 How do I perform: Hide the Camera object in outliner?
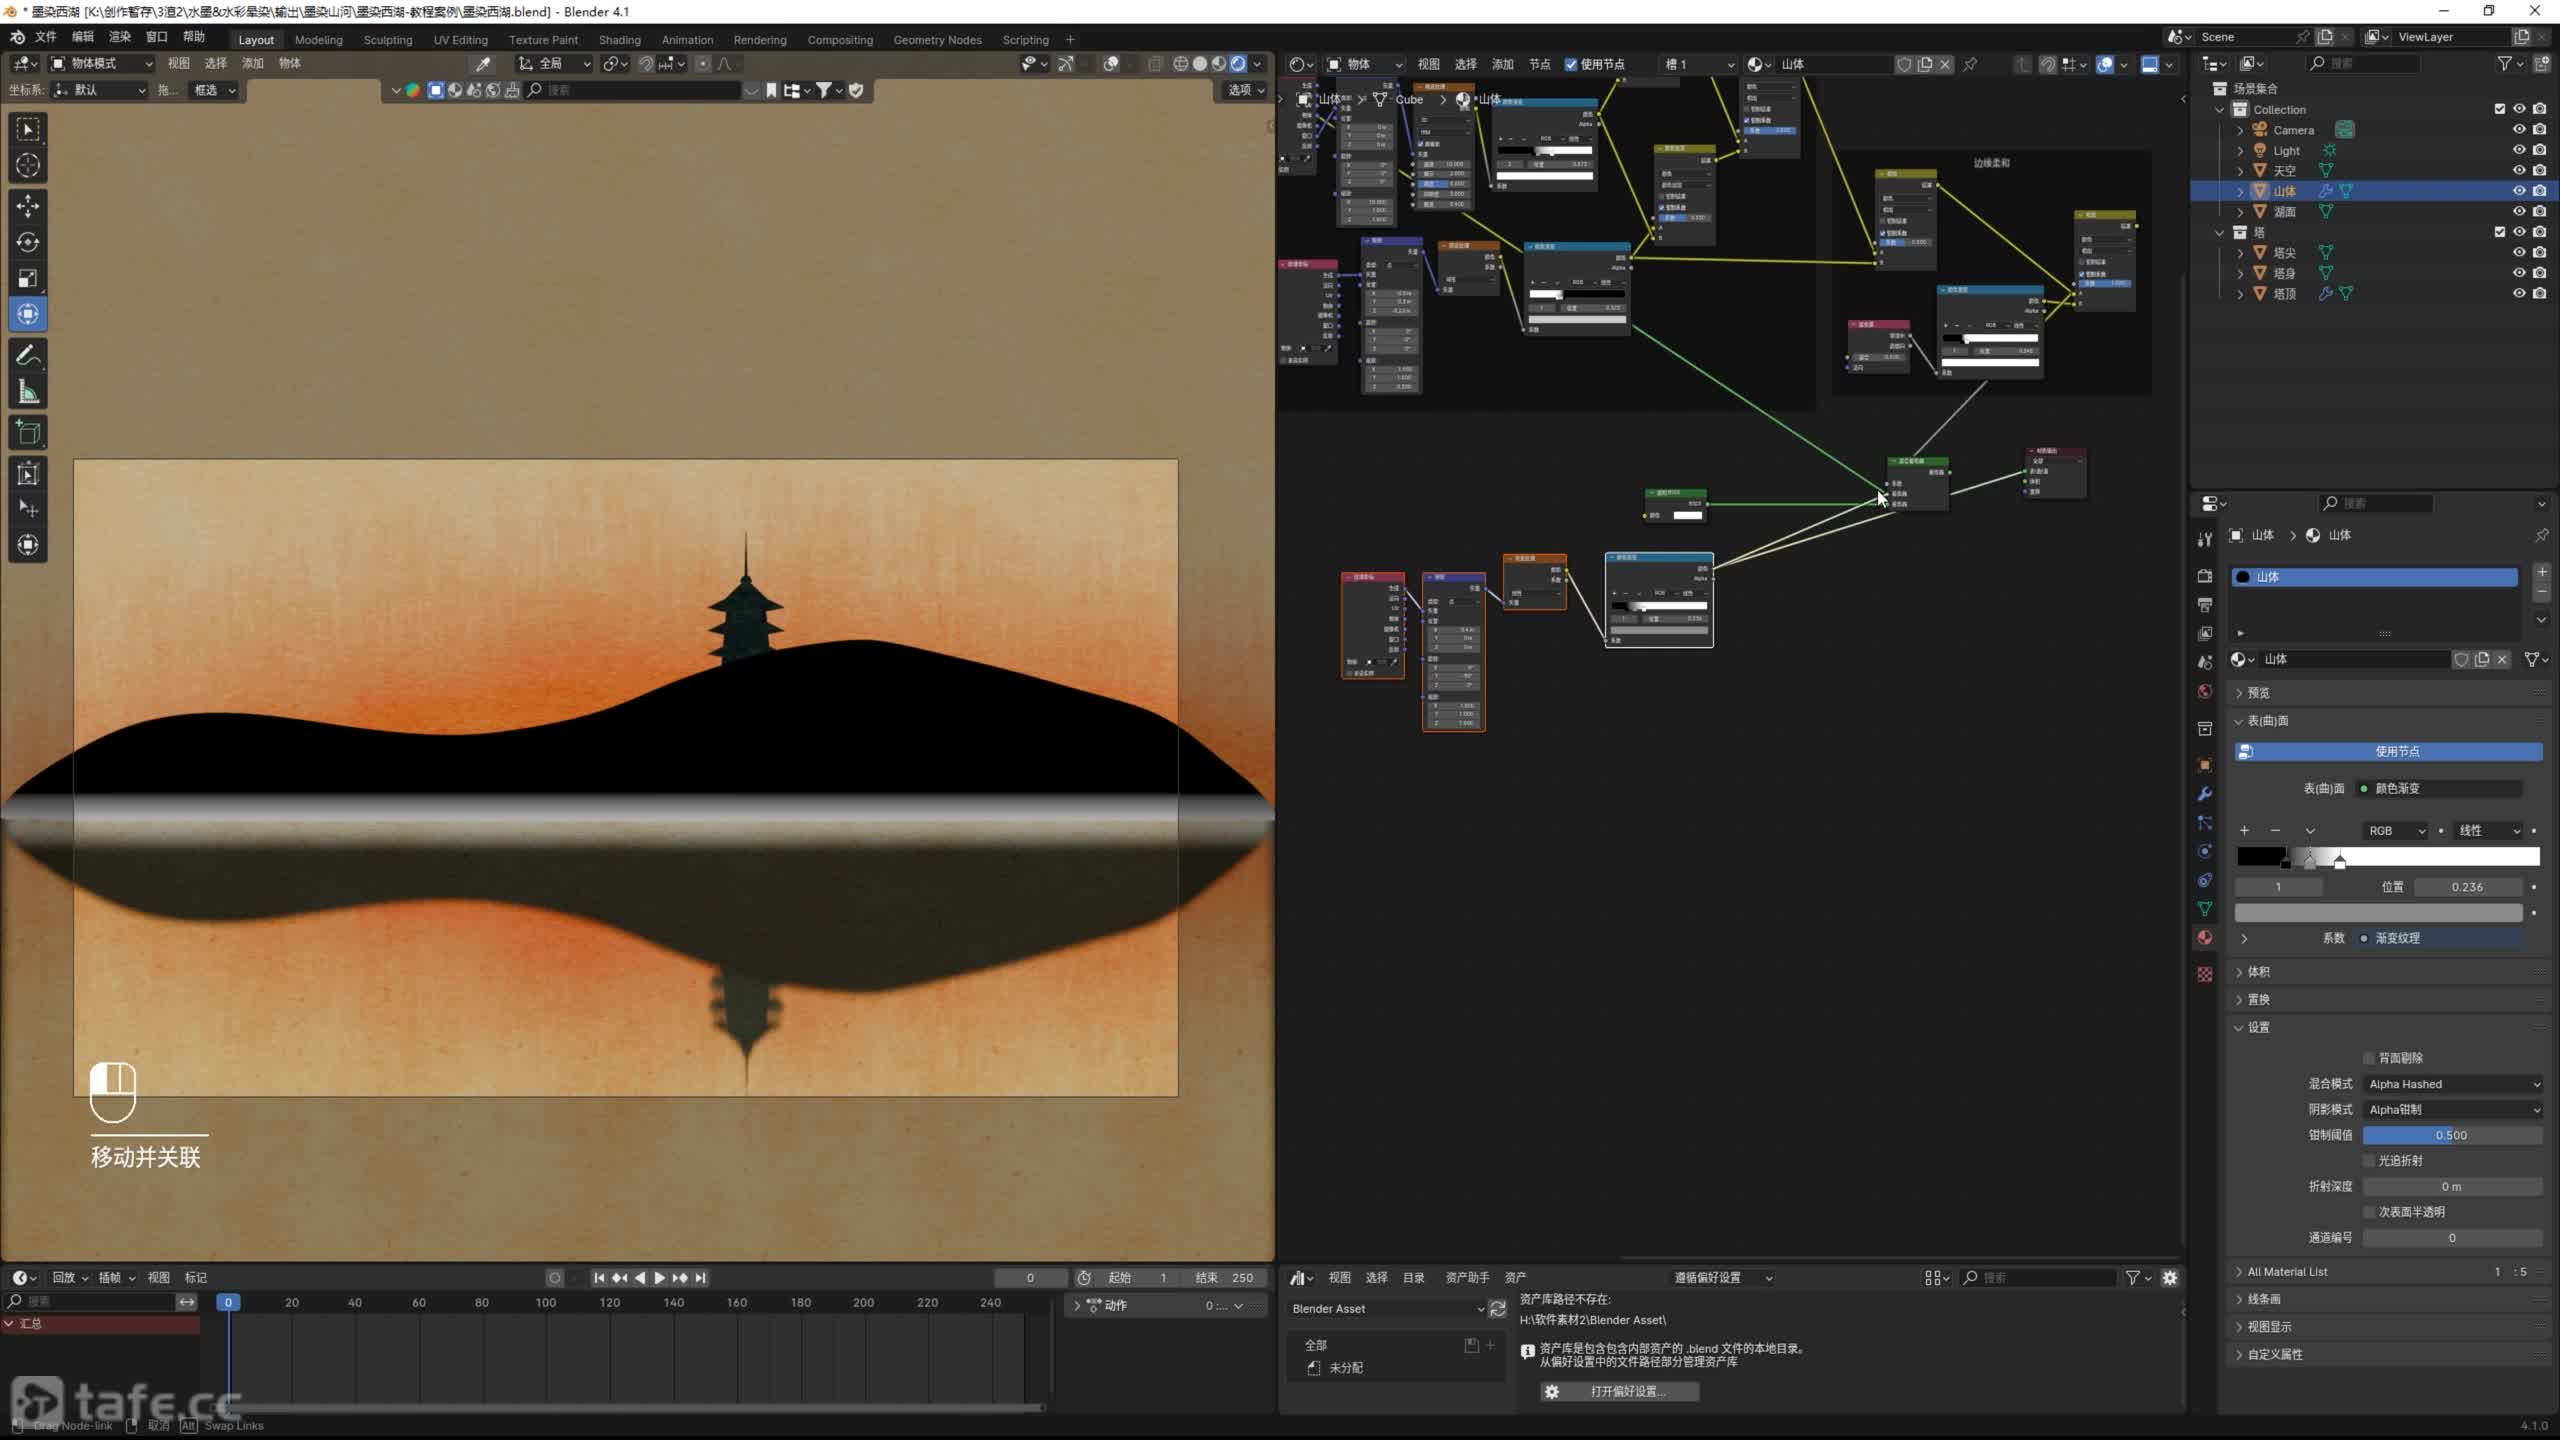coord(2519,130)
